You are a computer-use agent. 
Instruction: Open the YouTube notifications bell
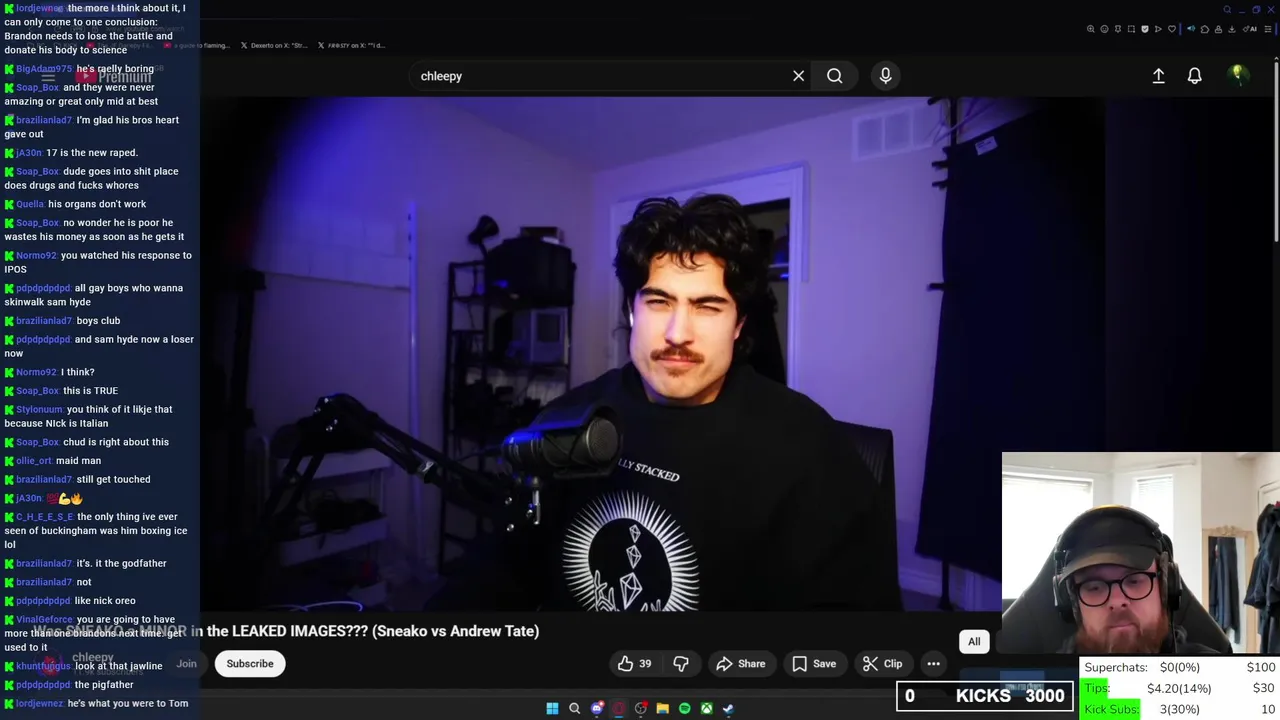(1194, 76)
